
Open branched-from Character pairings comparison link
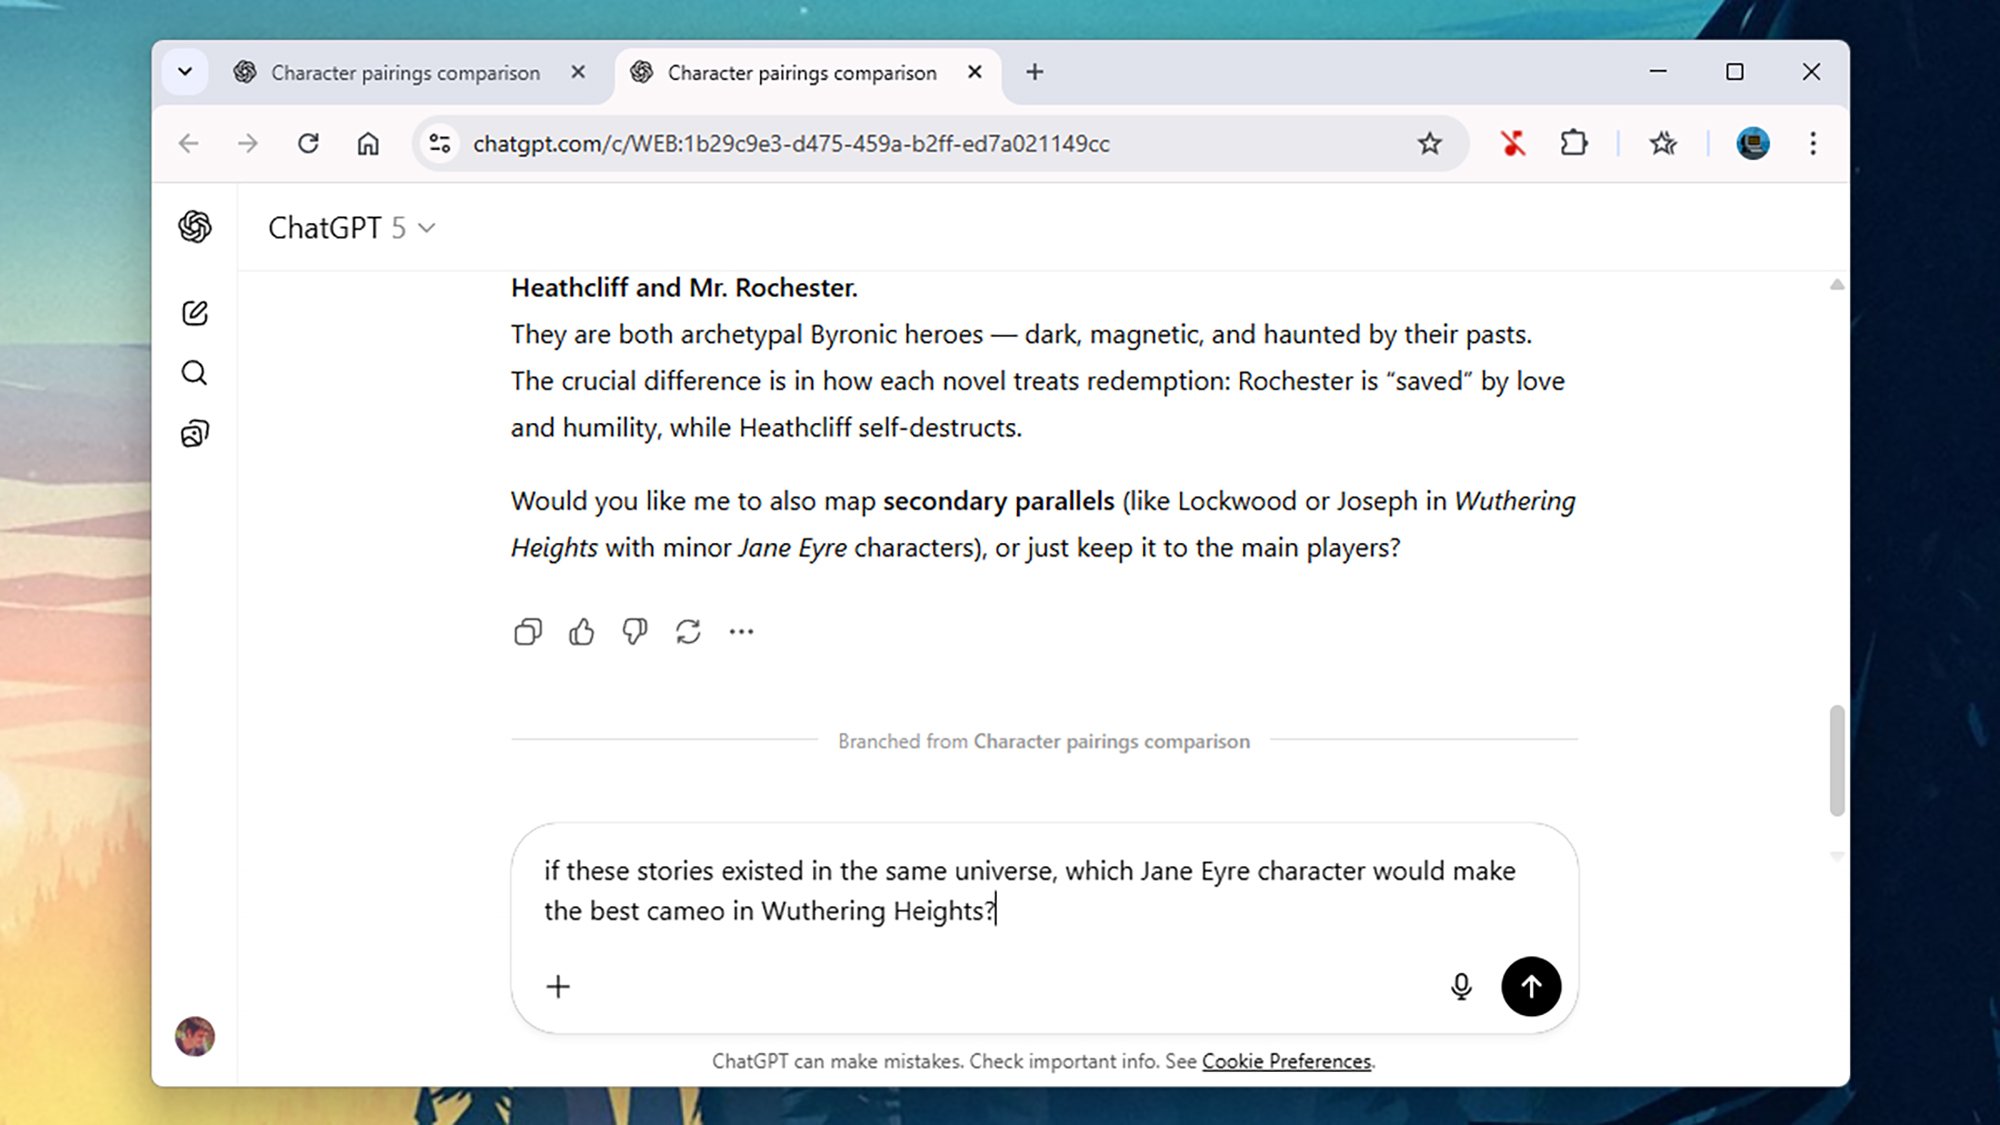[1111, 741]
